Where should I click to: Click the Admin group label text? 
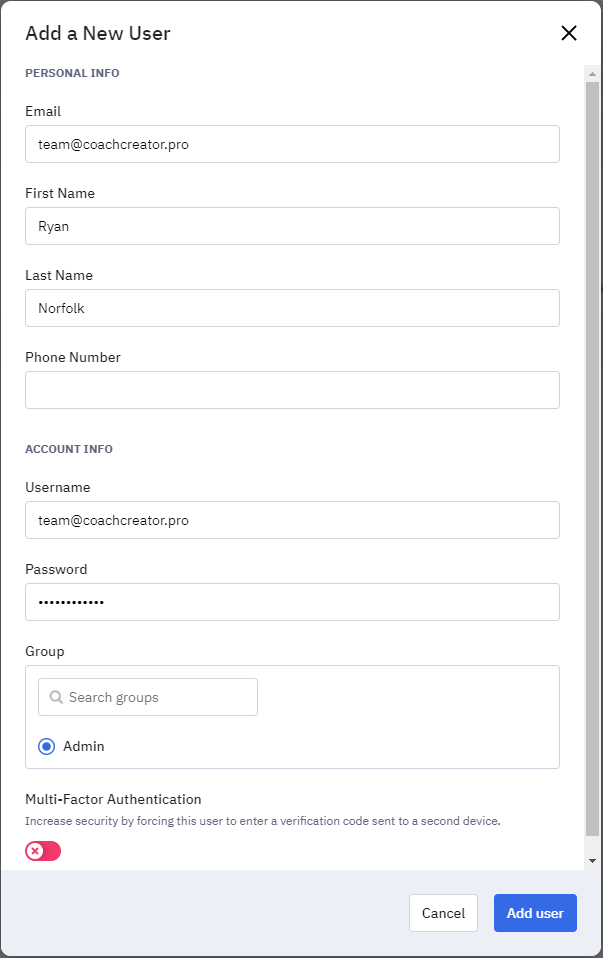(86, 746)
